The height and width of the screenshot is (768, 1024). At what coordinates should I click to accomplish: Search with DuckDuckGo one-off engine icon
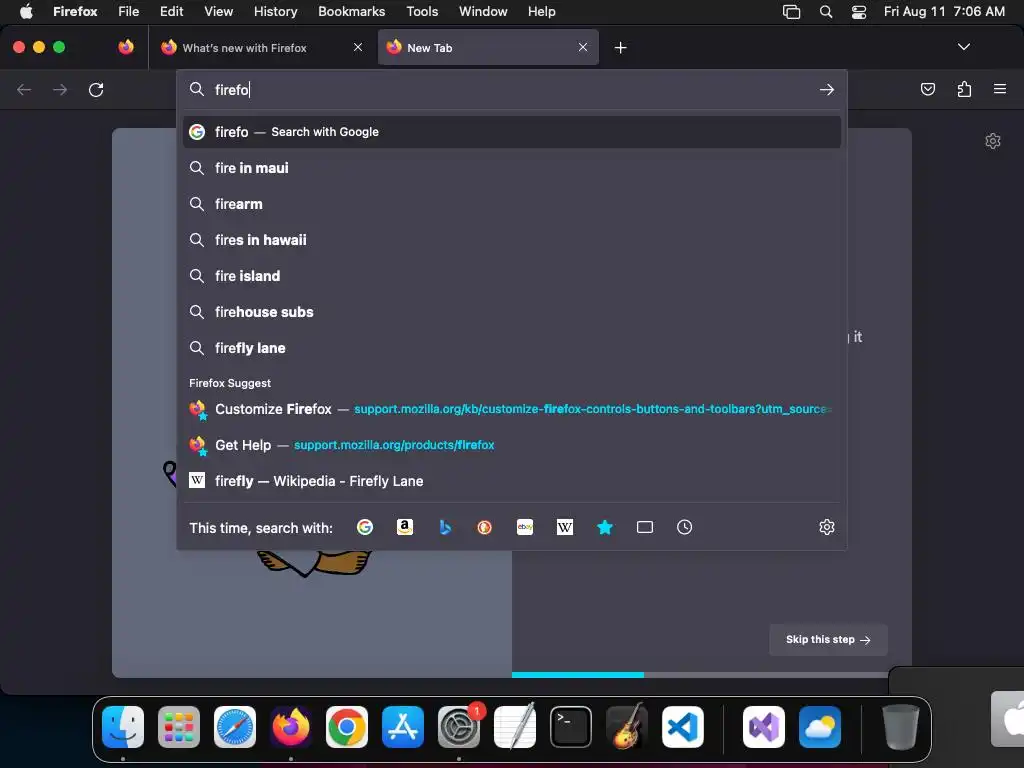click(485, 527)
